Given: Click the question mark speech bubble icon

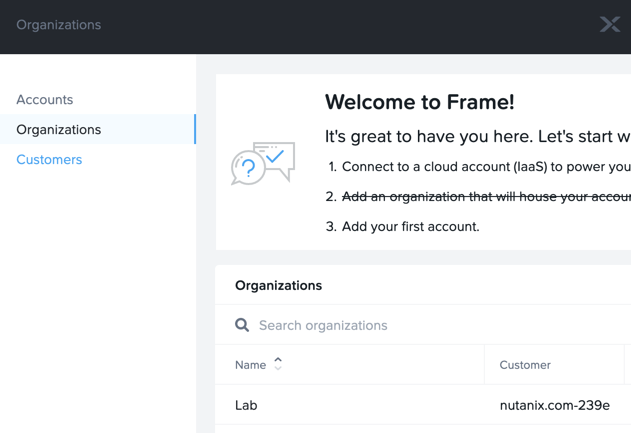Looking at the screenshot, I should coord(247,169).
